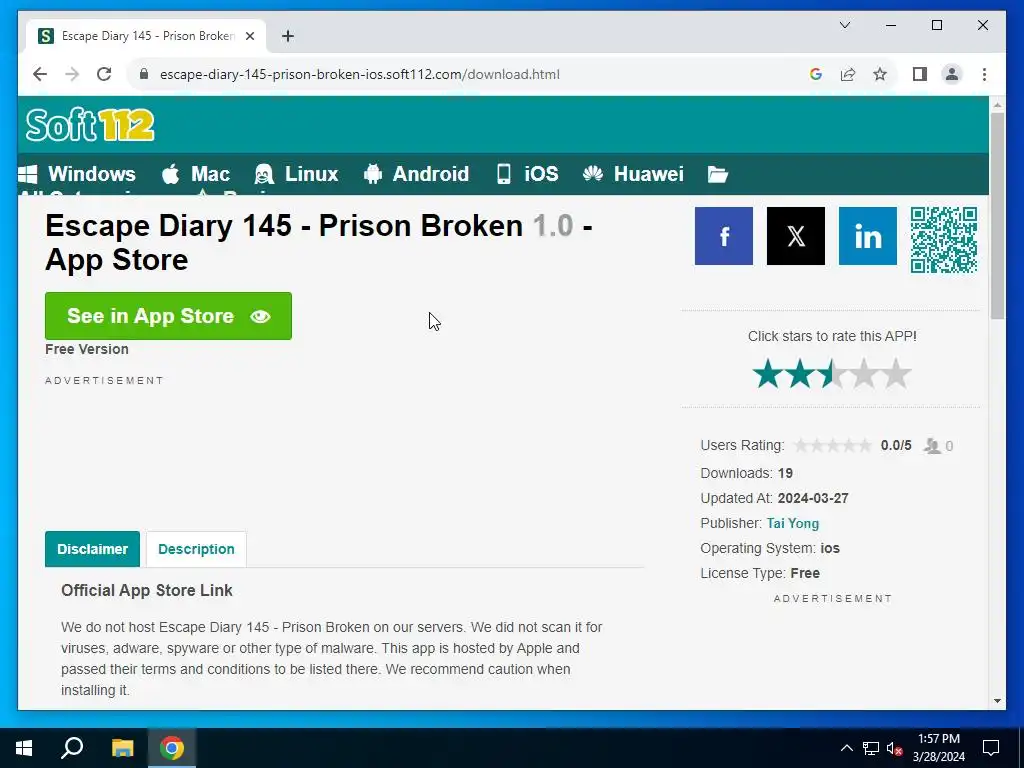Click the Updated At 2024-03-27 text

coord(775,498)
